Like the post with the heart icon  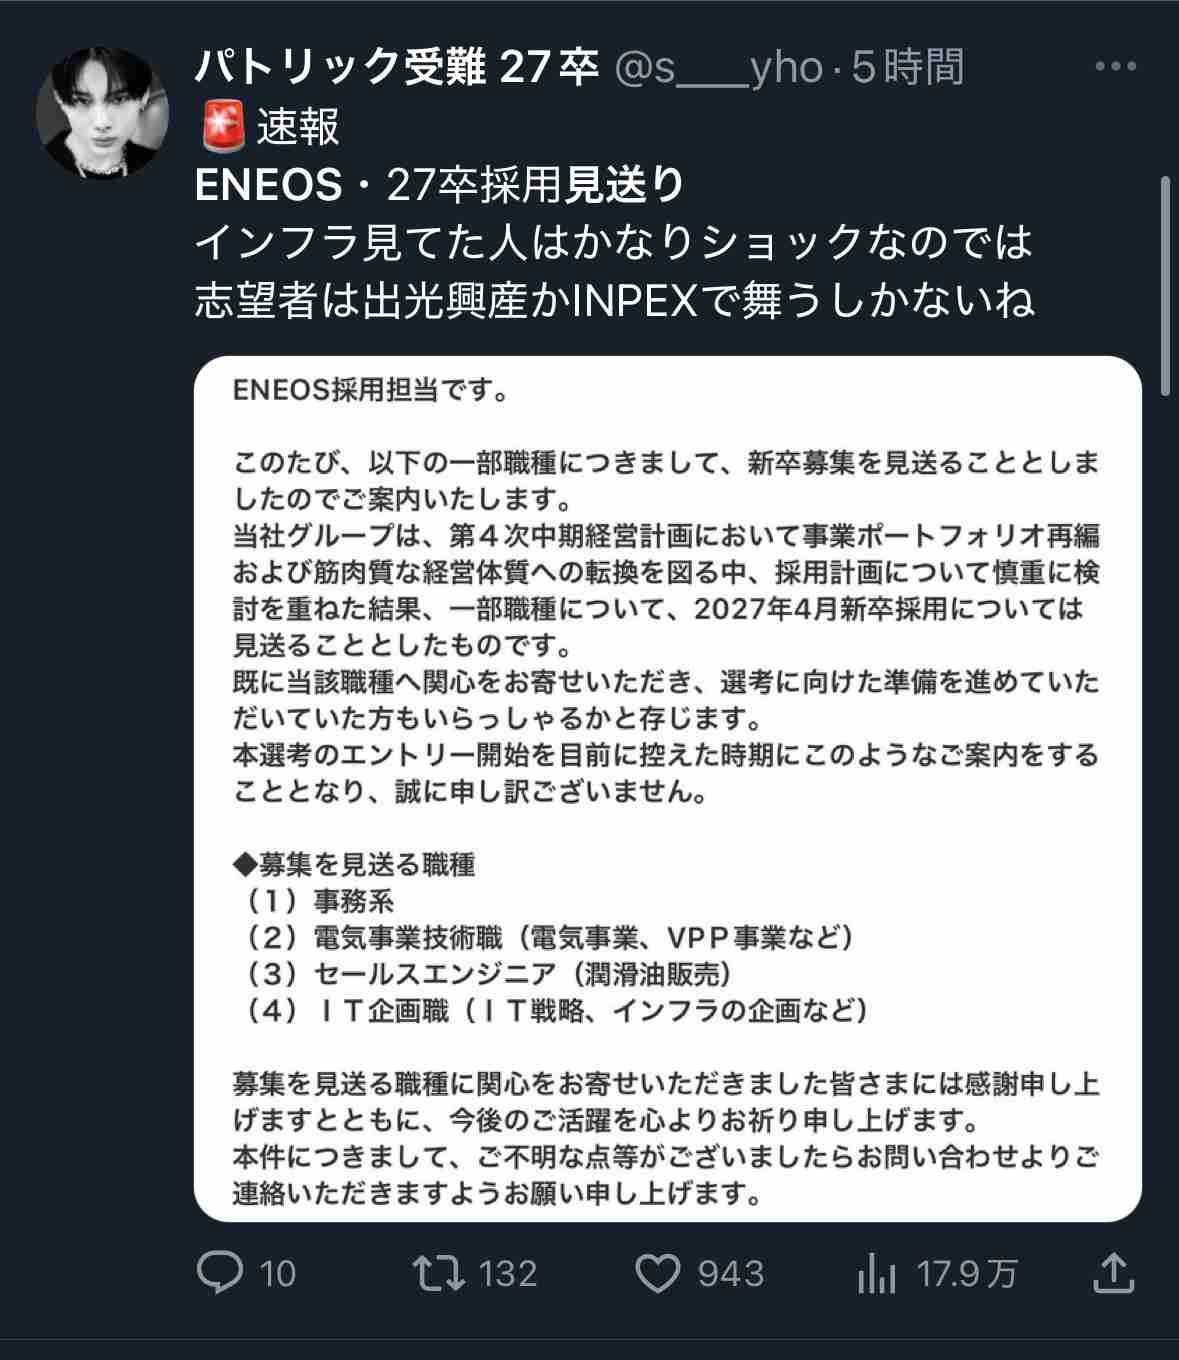(659, 1274)
